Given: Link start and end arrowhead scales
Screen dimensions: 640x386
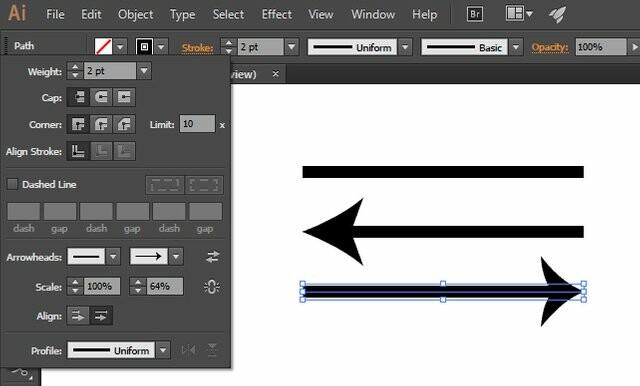Looking at the screenshot, I should tap(212, 286).
